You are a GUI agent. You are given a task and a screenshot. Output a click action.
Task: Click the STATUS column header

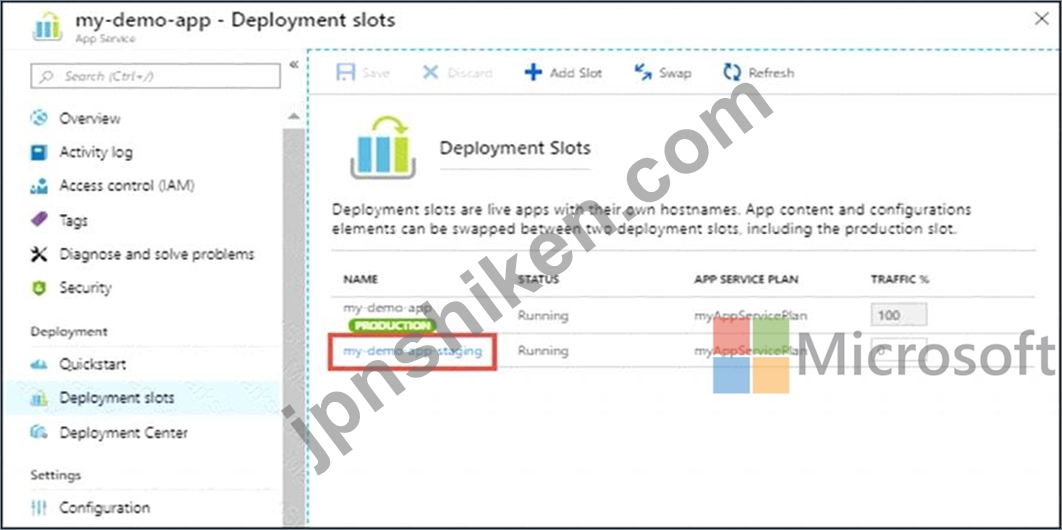(538, 279)
